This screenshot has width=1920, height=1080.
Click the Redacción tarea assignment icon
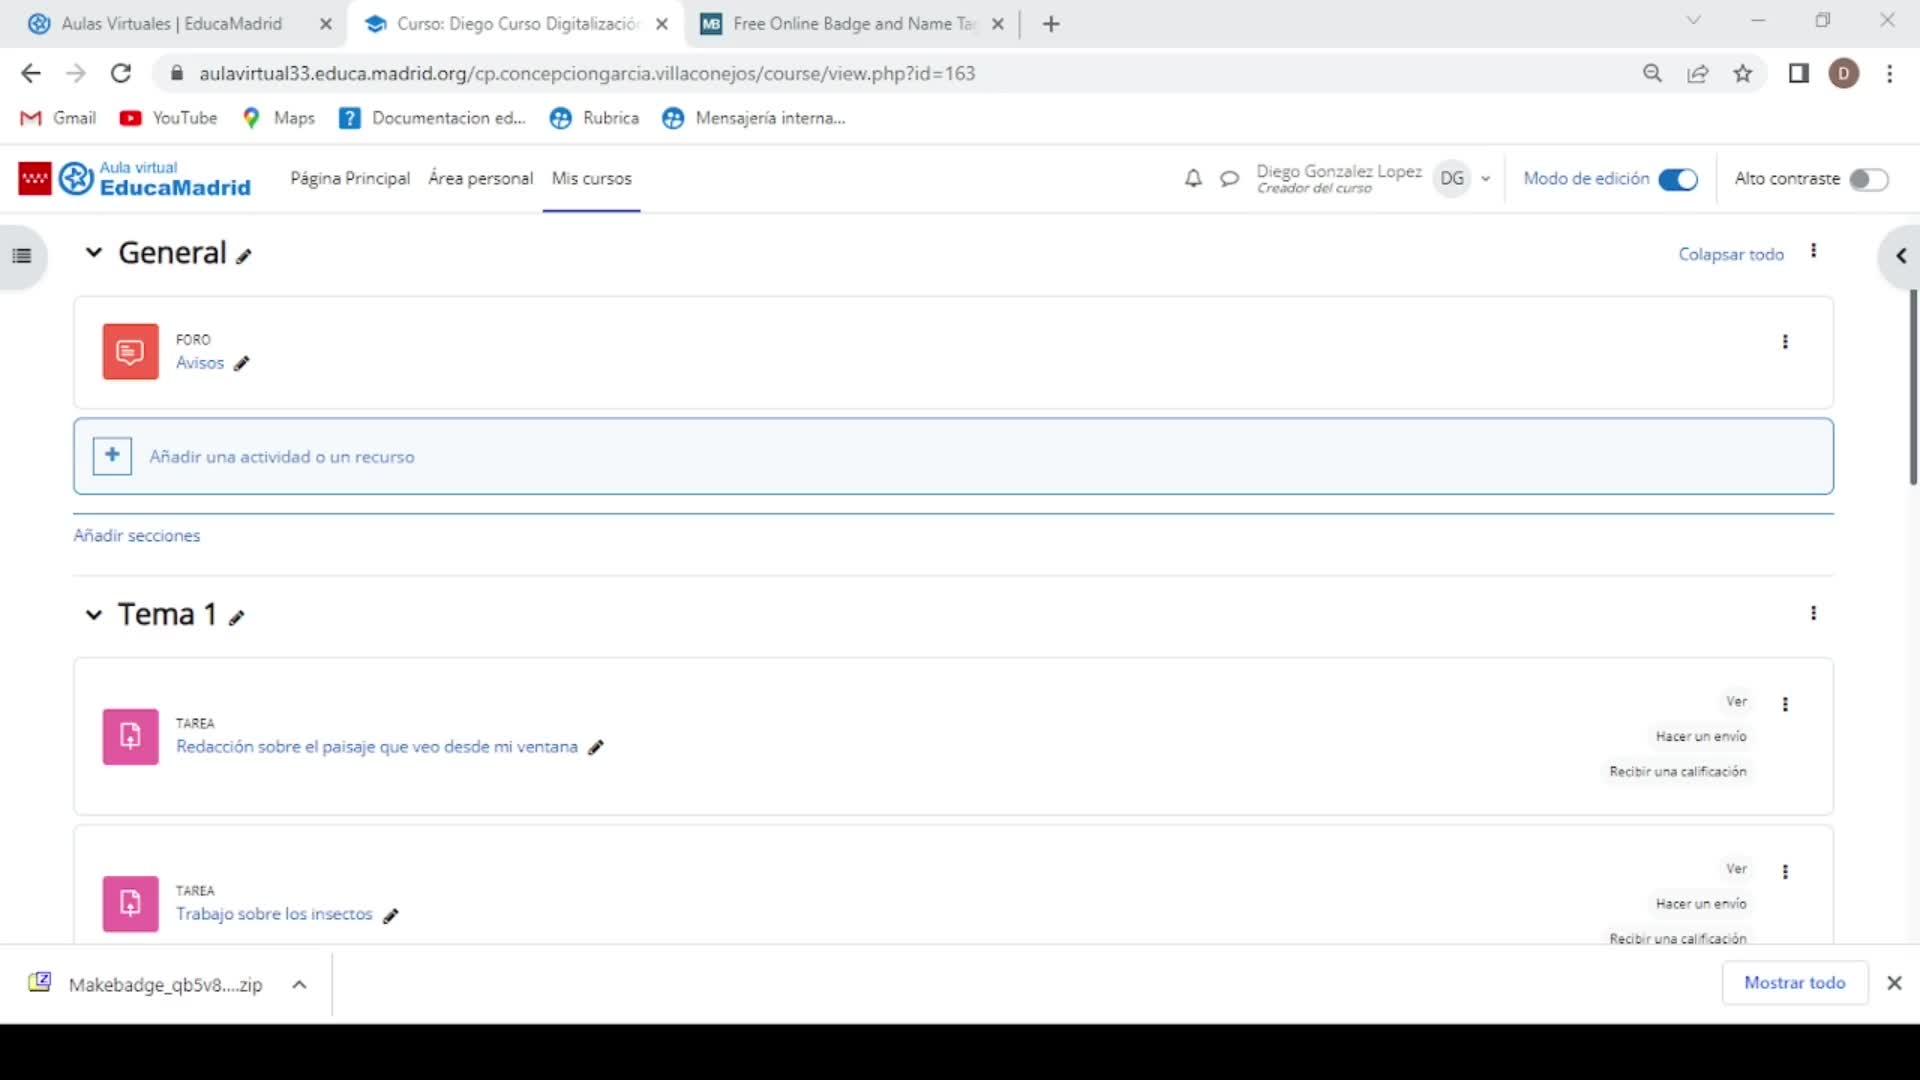tap(130, 737)
